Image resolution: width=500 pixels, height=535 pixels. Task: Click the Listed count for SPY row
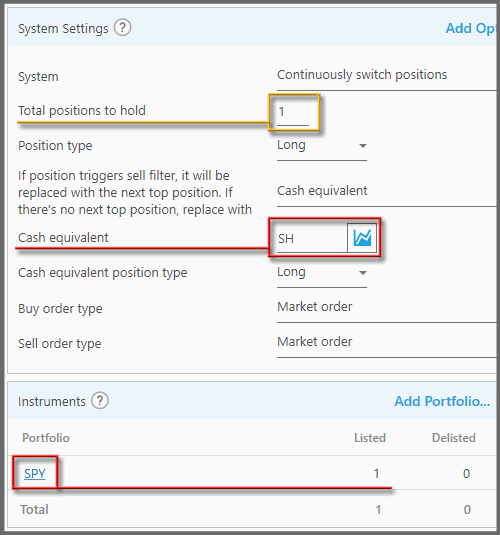point(376,474)
